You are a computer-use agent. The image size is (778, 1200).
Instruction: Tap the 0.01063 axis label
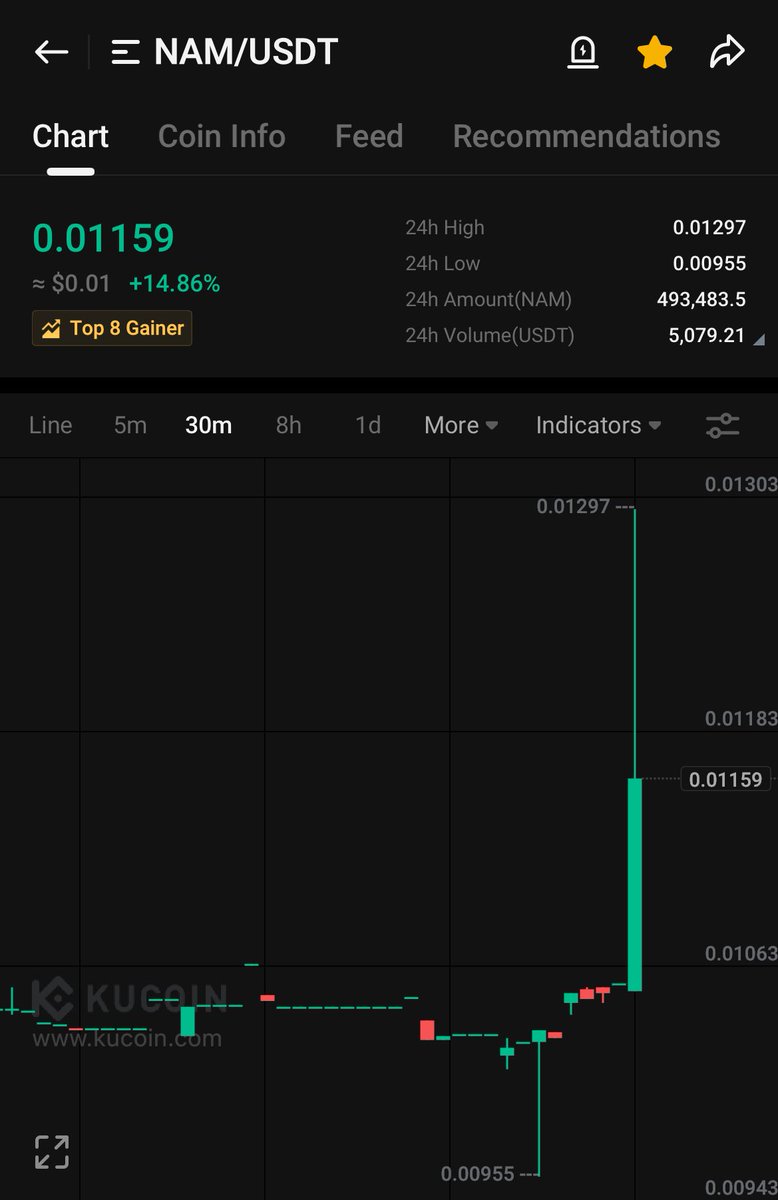coord(741,953)
